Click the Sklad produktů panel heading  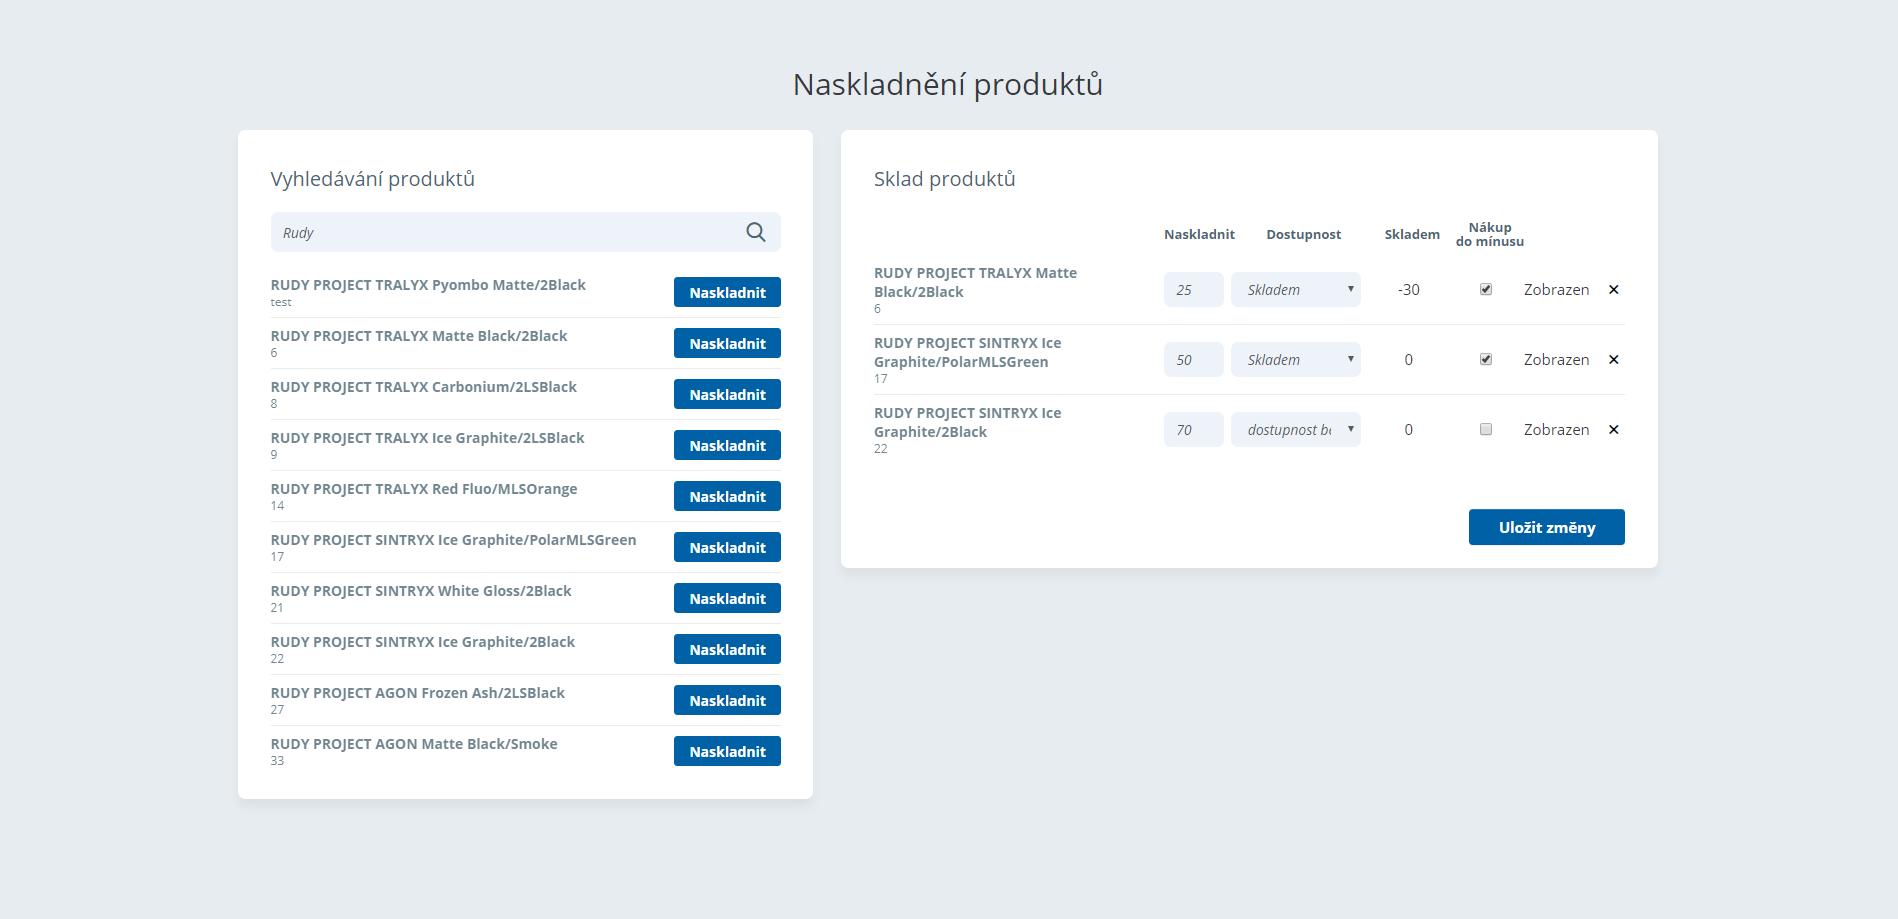click(x=944, y=179)
